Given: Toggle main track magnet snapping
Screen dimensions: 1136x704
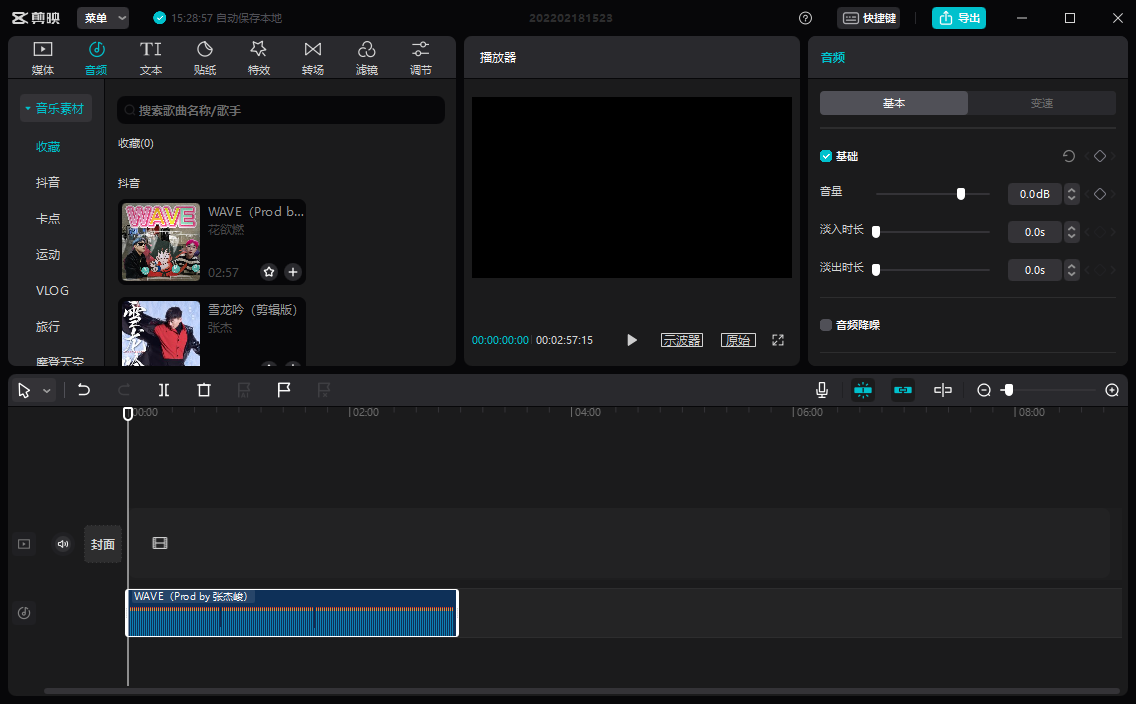Looking at the screenshot, I should tap(863, 390).
